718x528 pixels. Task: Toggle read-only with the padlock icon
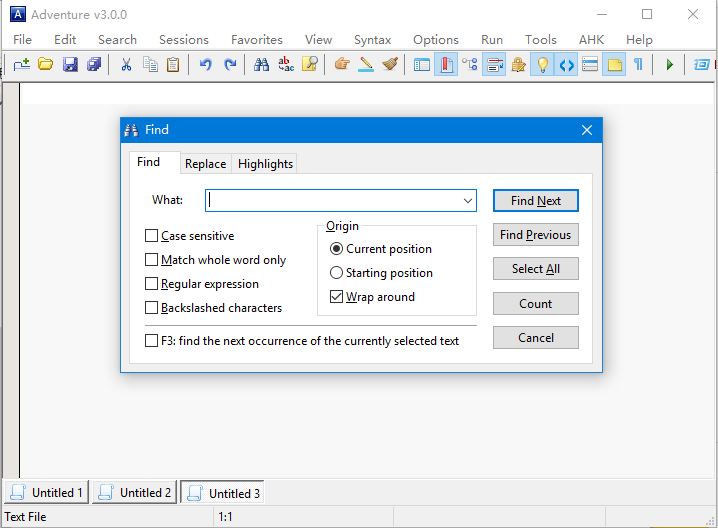coord(518,65)
